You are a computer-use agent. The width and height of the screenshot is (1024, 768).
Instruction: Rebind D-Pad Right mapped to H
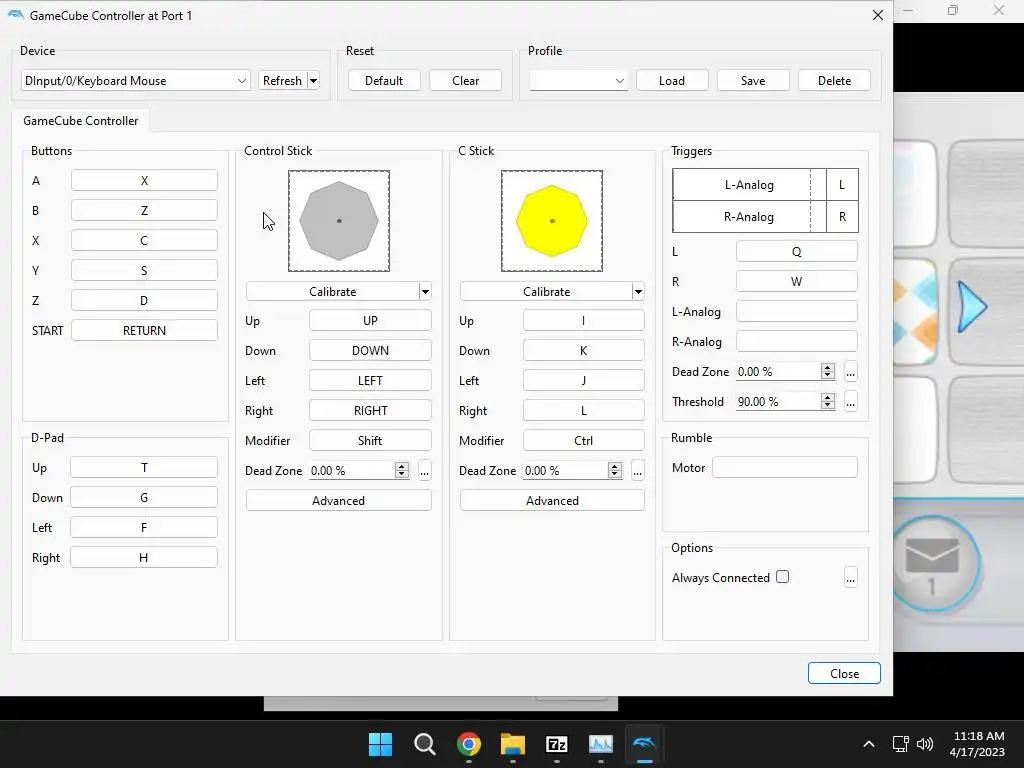144,558
